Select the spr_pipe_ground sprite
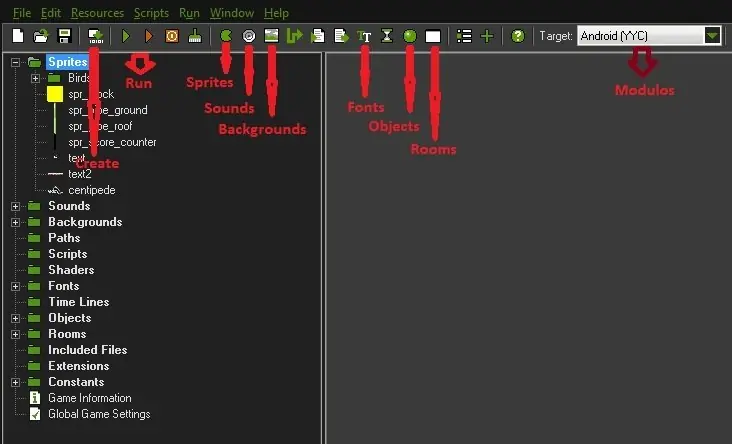The height and width of the screenshot is (444, 732). click(108, 110)
